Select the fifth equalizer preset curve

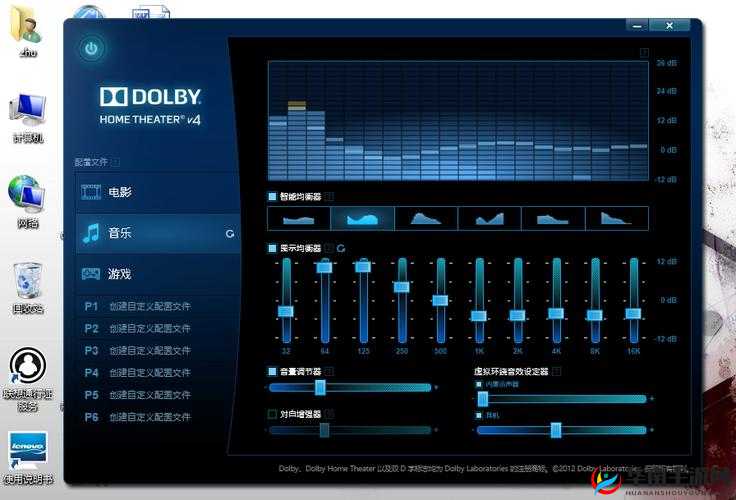552,218
